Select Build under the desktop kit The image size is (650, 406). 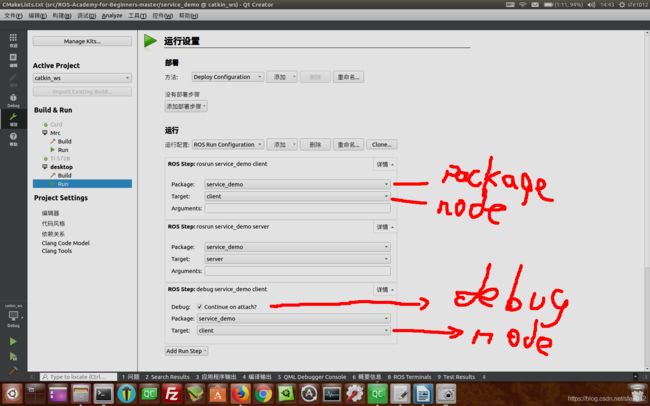[x=64, y=175]
